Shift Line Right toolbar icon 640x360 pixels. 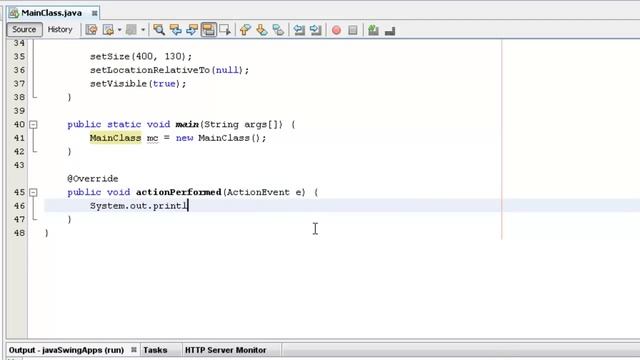[x=316, y=30]
